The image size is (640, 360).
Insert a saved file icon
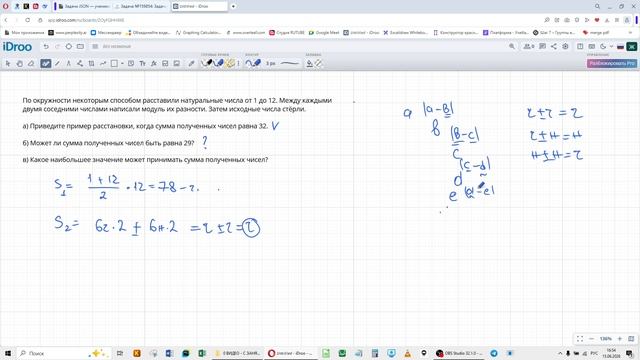(x=165, y=63)
